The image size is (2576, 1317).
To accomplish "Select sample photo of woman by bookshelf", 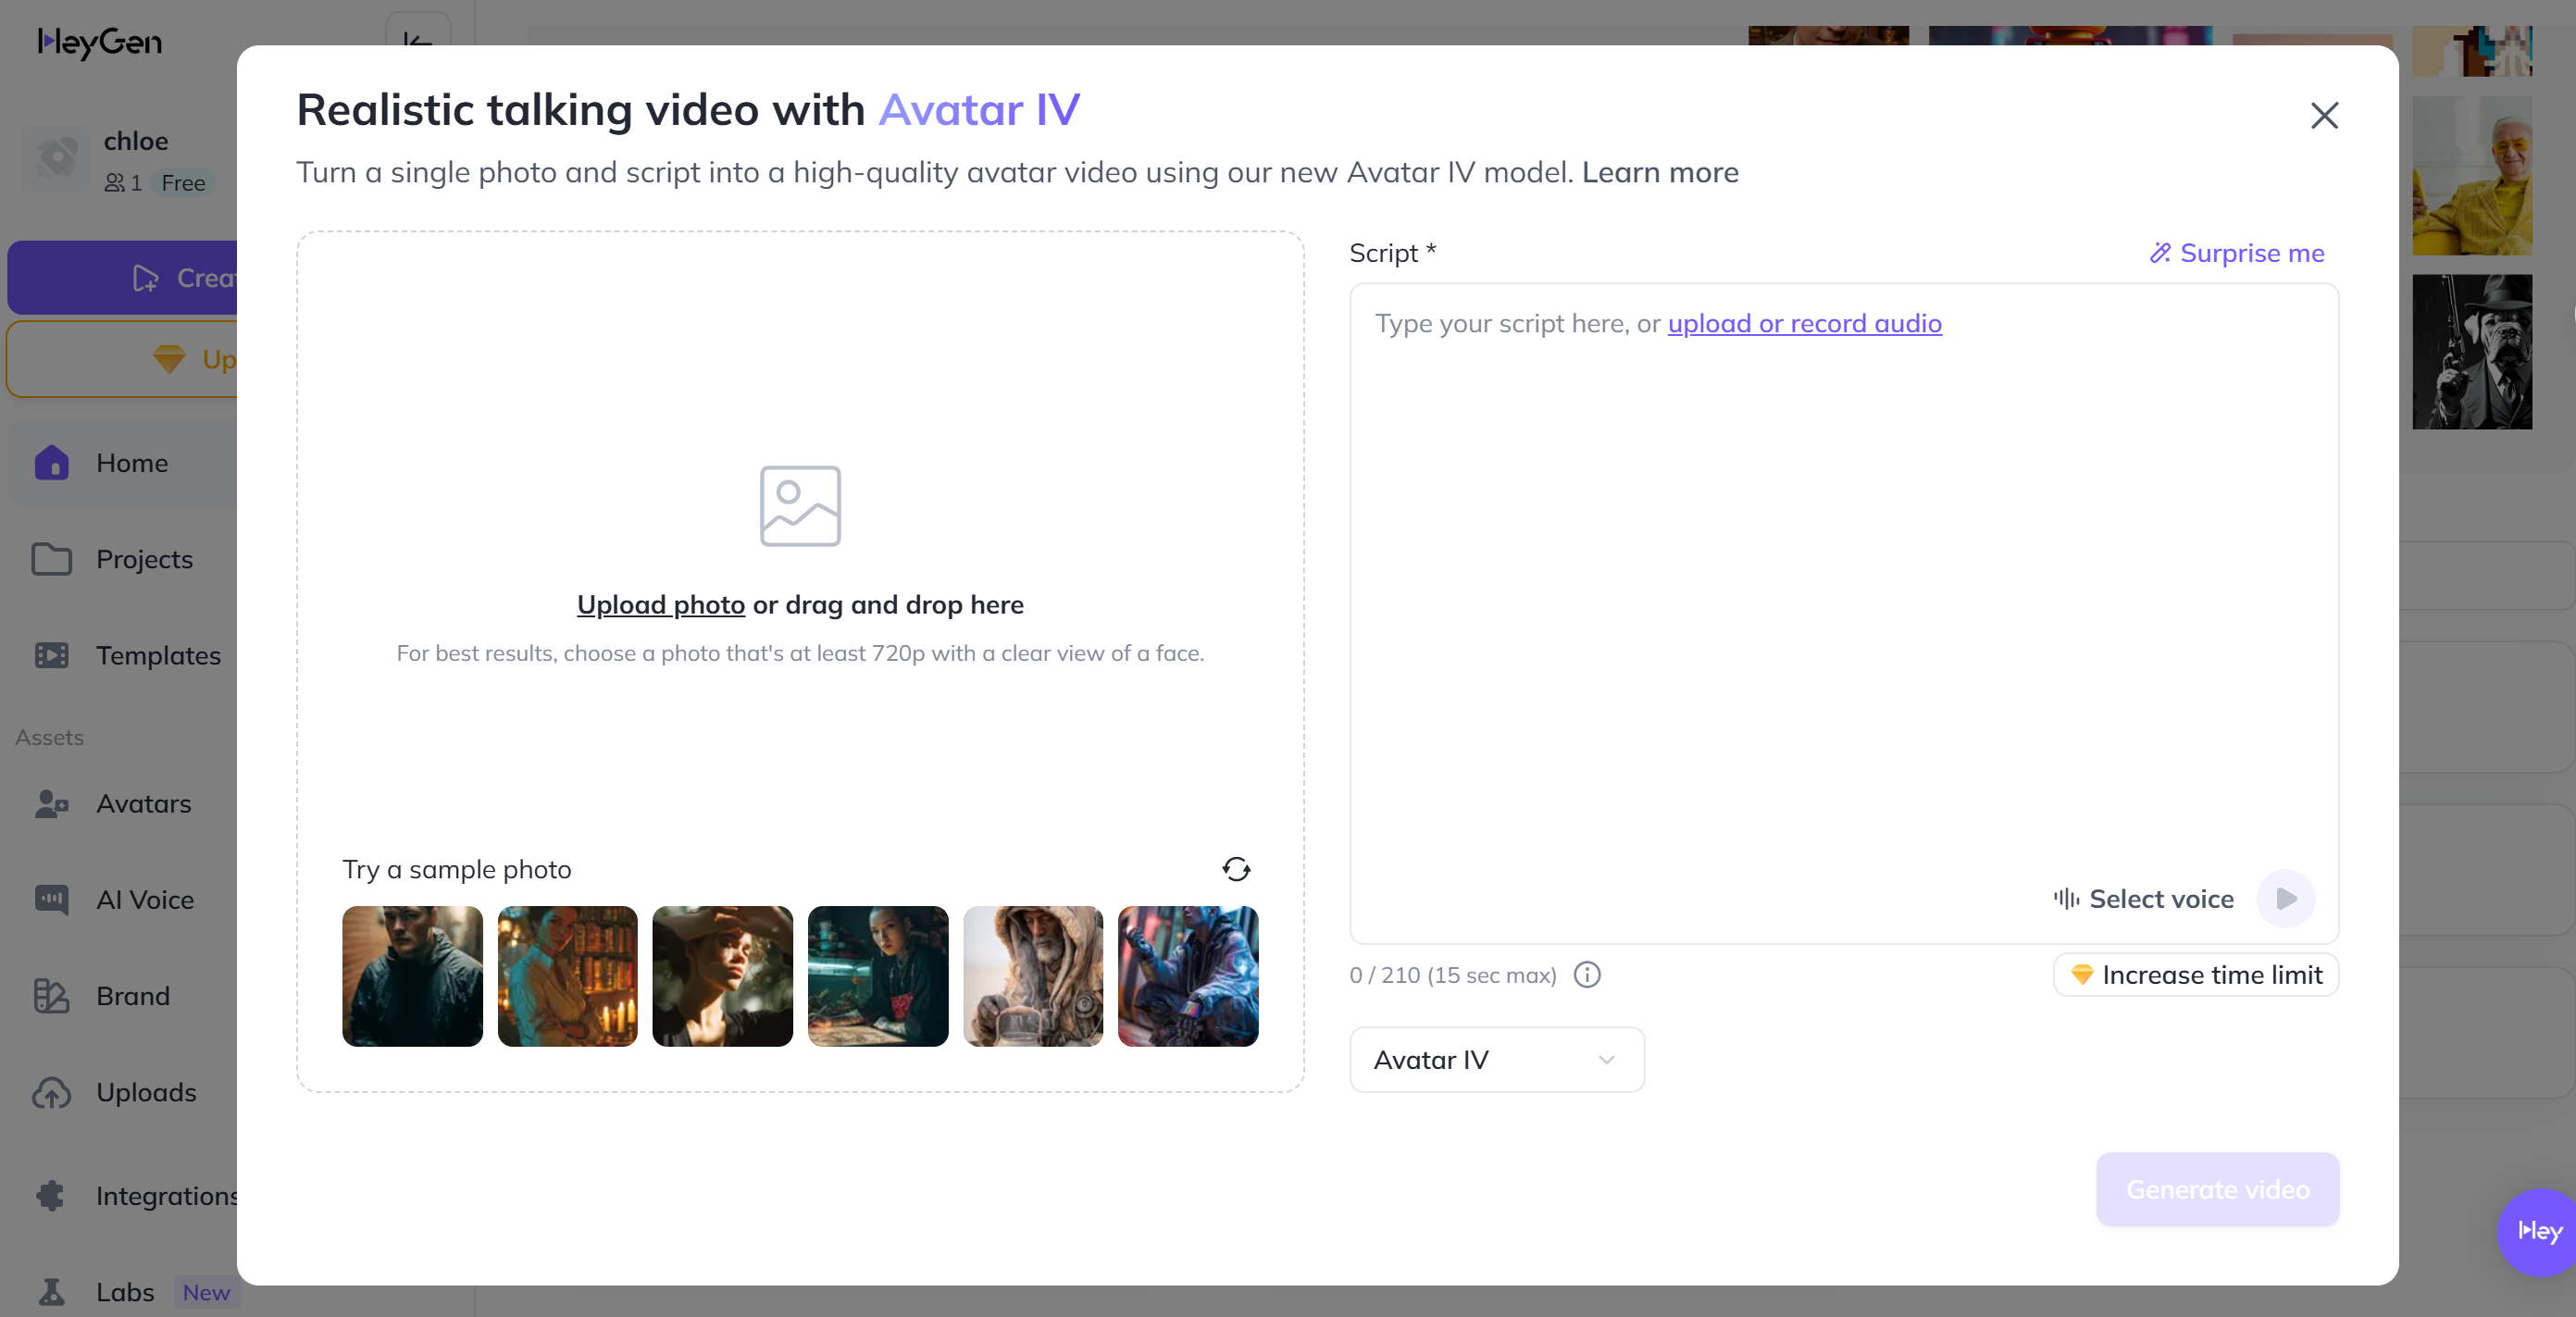I will pyautogui.click(x=567, y=976).
